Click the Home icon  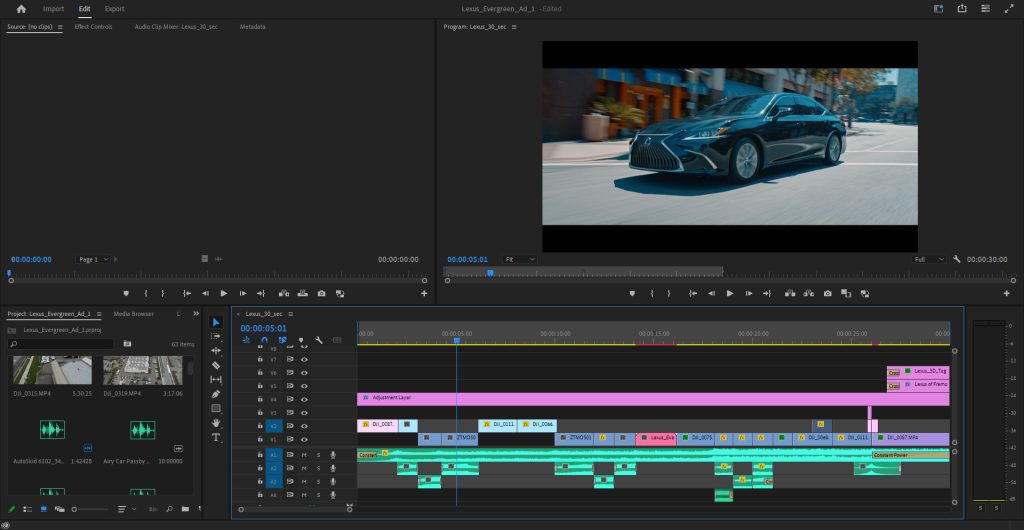click(x=21, y=9)
